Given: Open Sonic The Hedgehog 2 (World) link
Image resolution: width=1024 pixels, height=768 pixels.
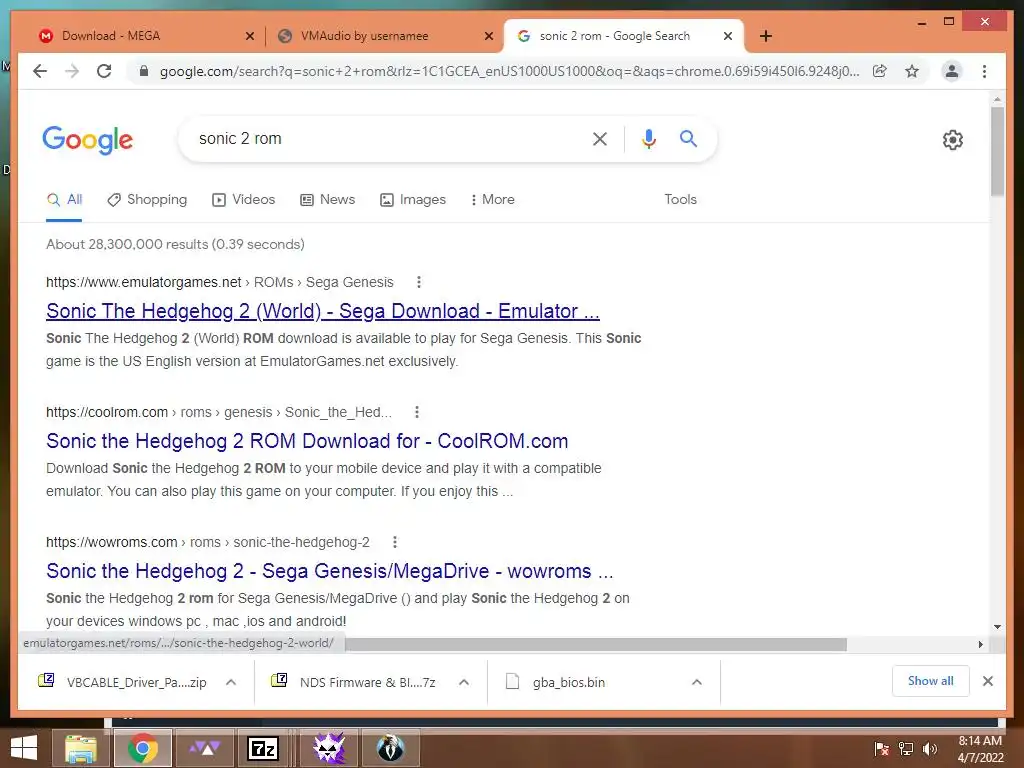Looking at the screenshot, I should click(x=323, y=311).
